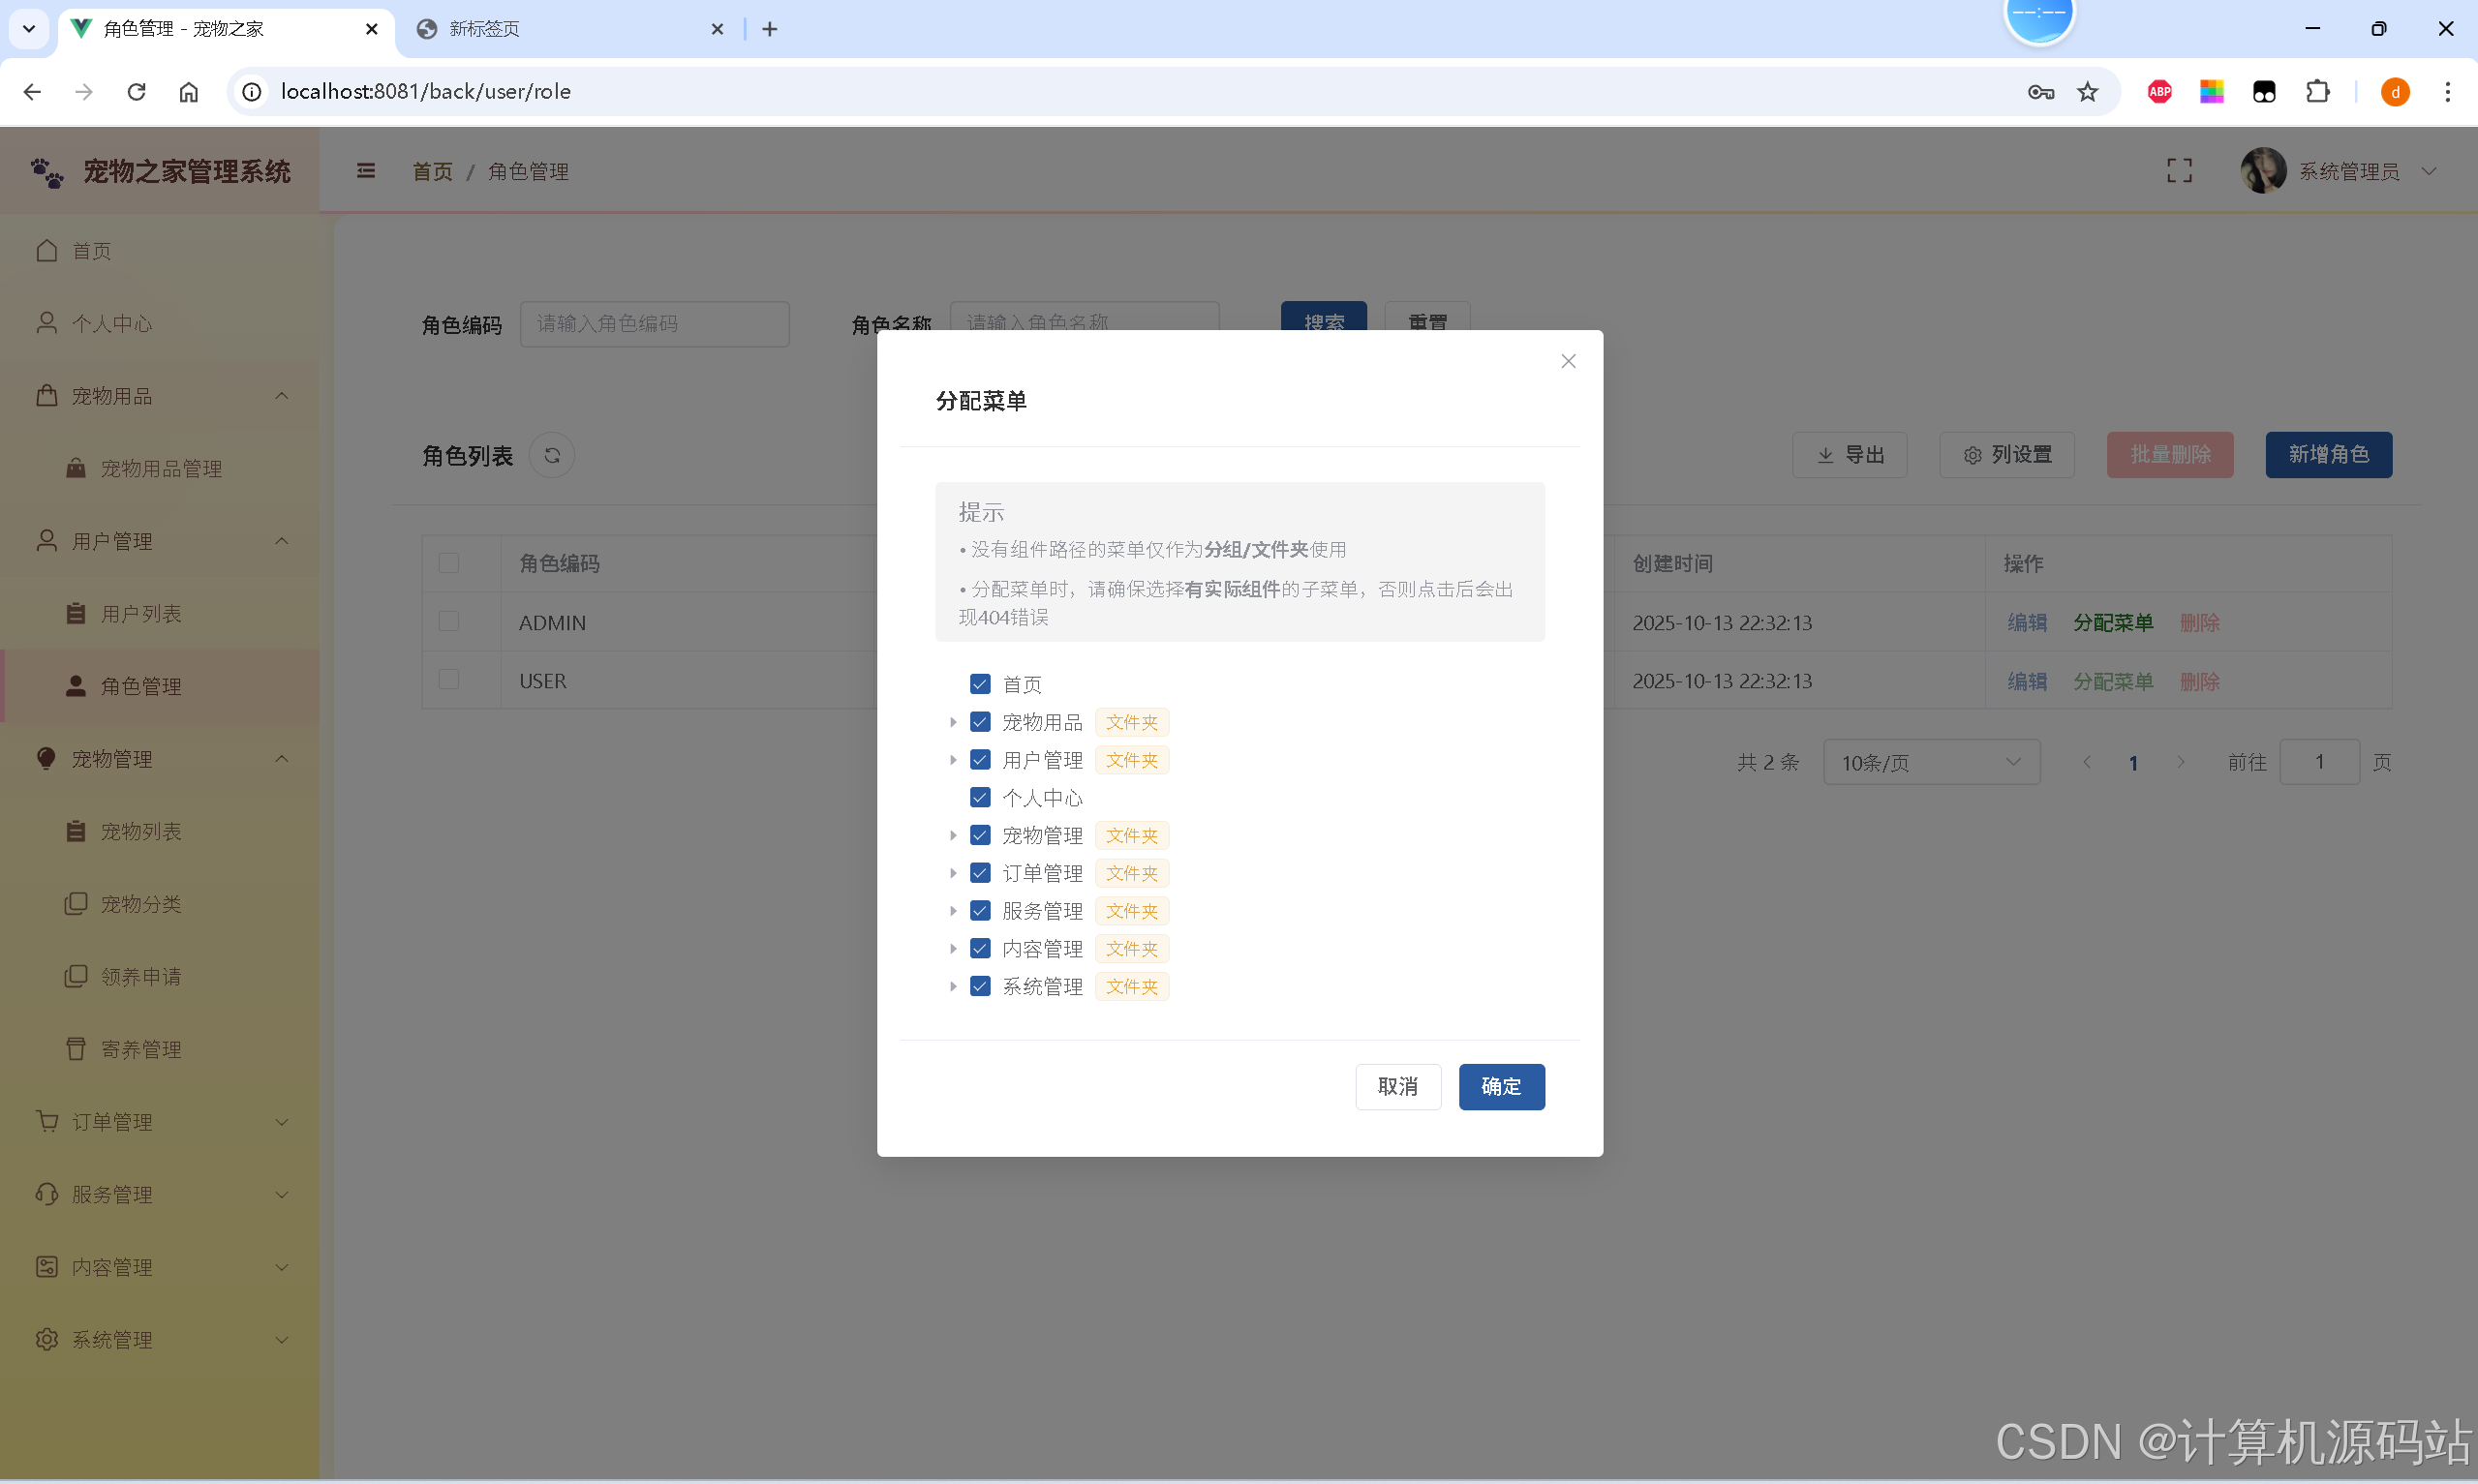The height and width of the screenshot is (1484, 2478).
Task: Click the 系统管理员 avatar image
Action: click(2263, 171)
